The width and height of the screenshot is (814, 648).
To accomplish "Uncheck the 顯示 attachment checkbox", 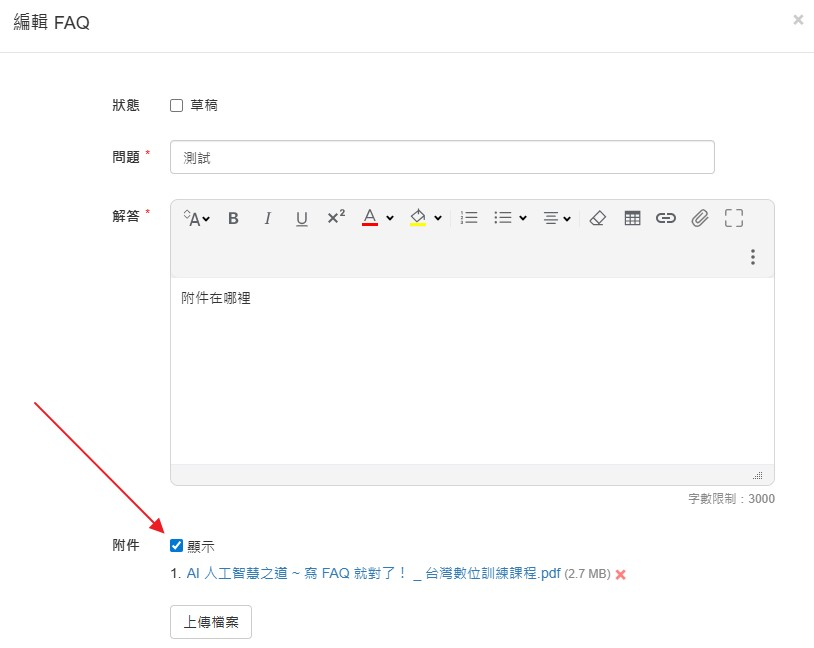I will pyautogui.click(x=177, y=546).
